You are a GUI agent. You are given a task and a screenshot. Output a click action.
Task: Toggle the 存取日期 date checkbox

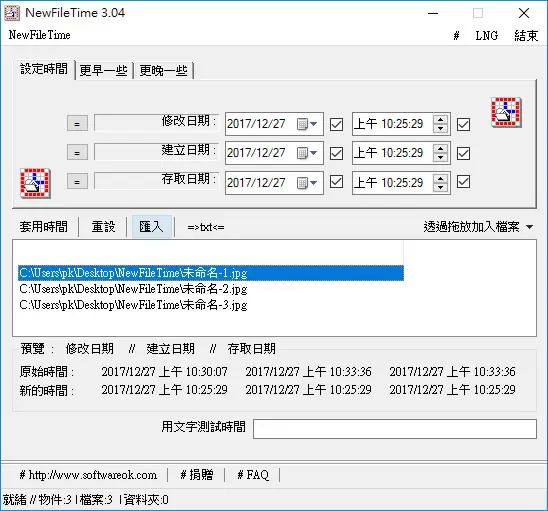coord(337,182)
